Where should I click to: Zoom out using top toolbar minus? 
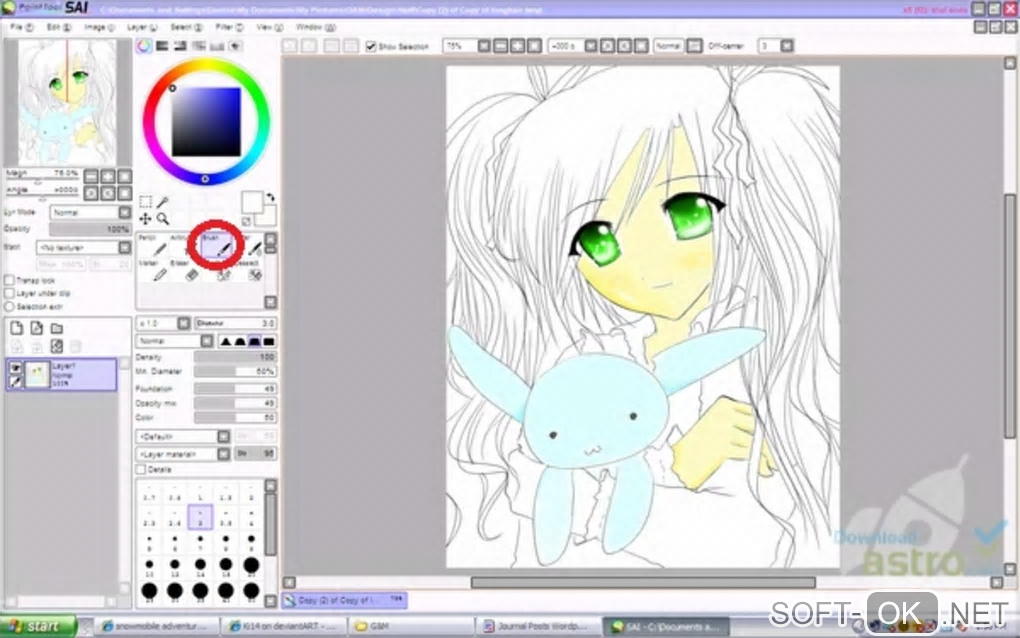tap(501, 46)
